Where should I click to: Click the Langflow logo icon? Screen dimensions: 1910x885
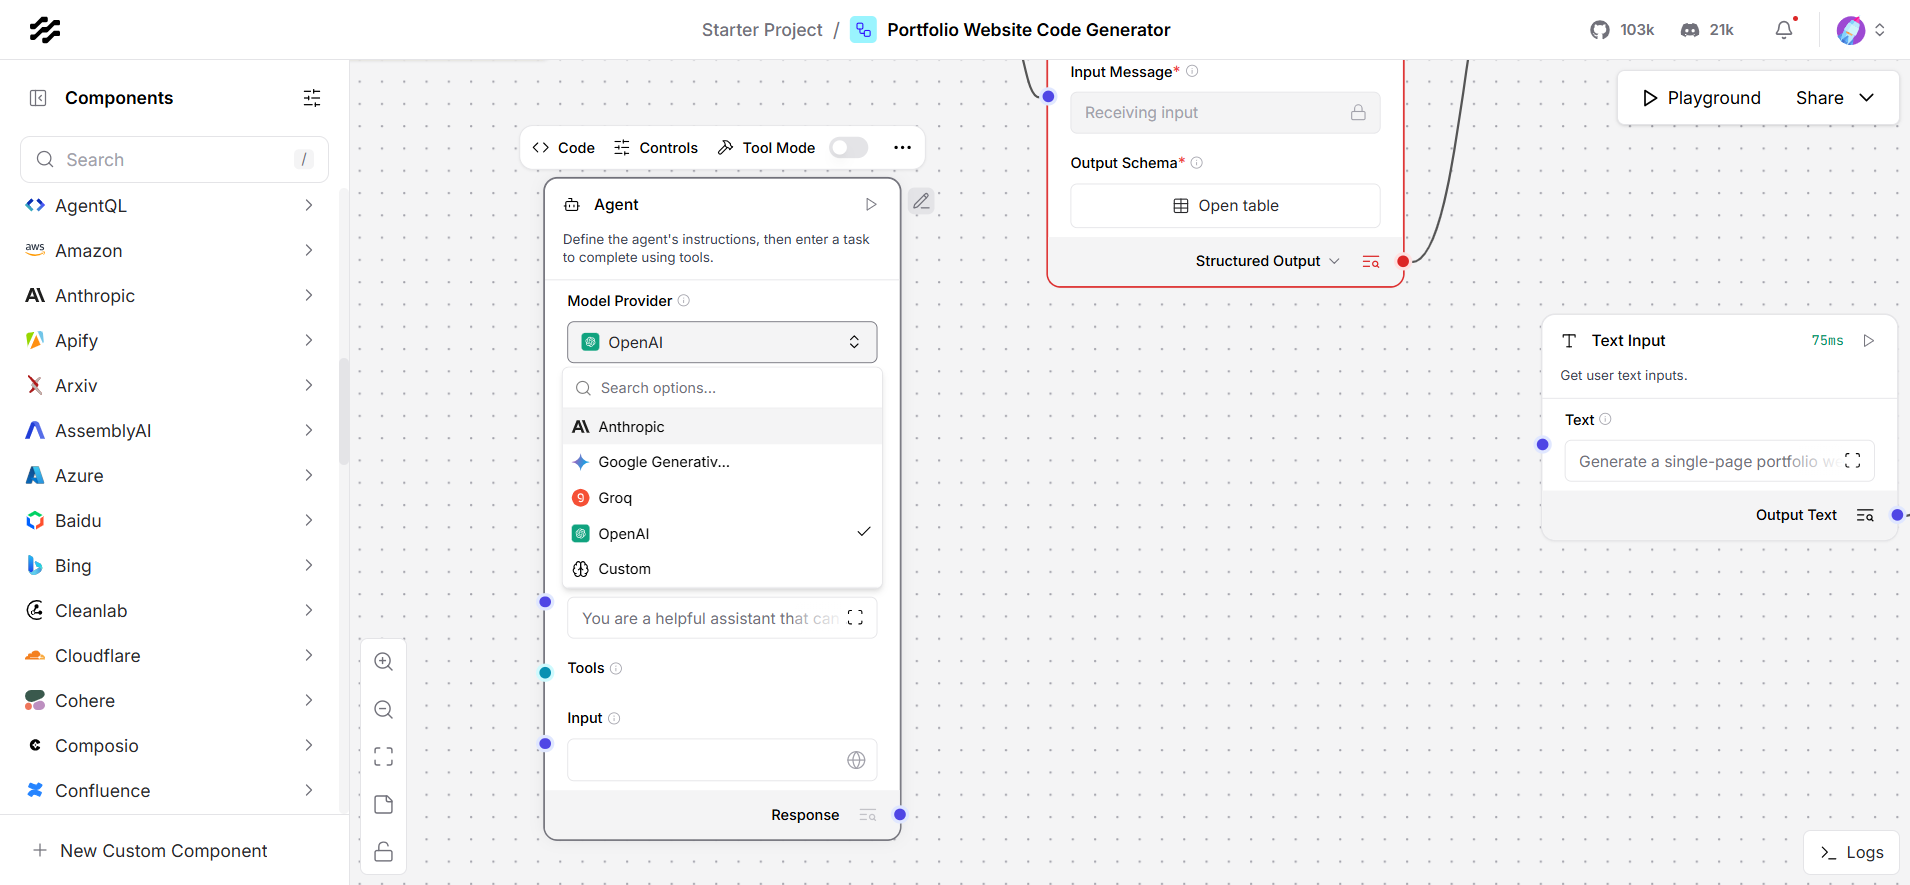[45, 30]
